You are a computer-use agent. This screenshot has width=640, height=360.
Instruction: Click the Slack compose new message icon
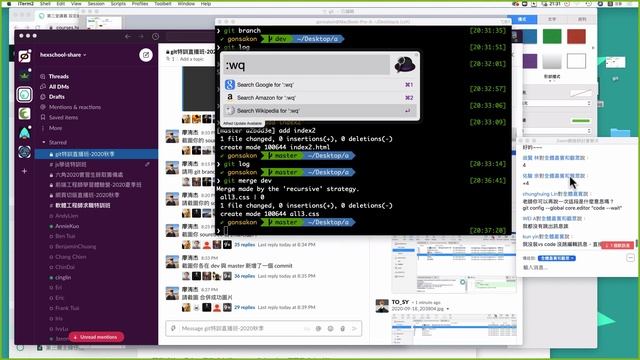[x=146, y=55]
